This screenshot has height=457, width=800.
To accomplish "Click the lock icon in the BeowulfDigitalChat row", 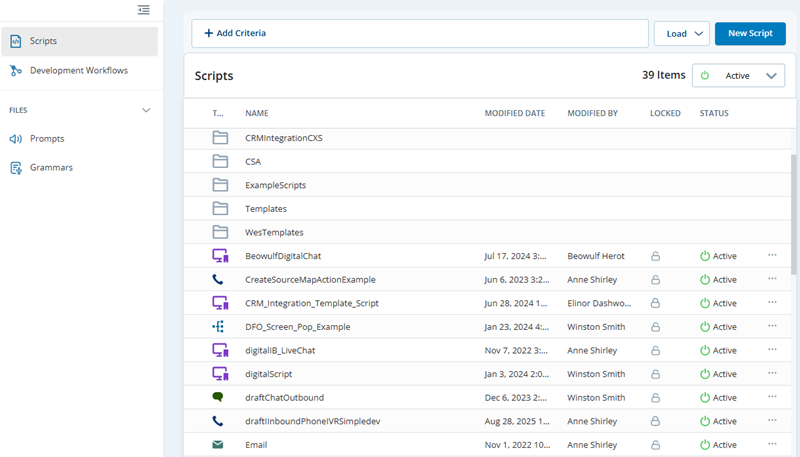I will coord(656,256).
